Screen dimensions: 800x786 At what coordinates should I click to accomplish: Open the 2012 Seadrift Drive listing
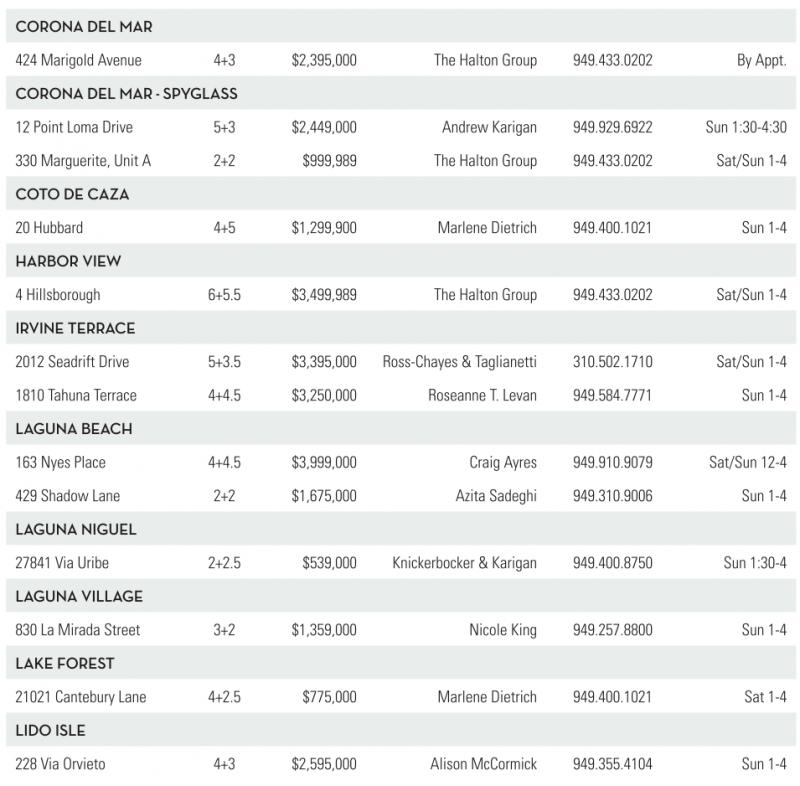tap(72, 362)
